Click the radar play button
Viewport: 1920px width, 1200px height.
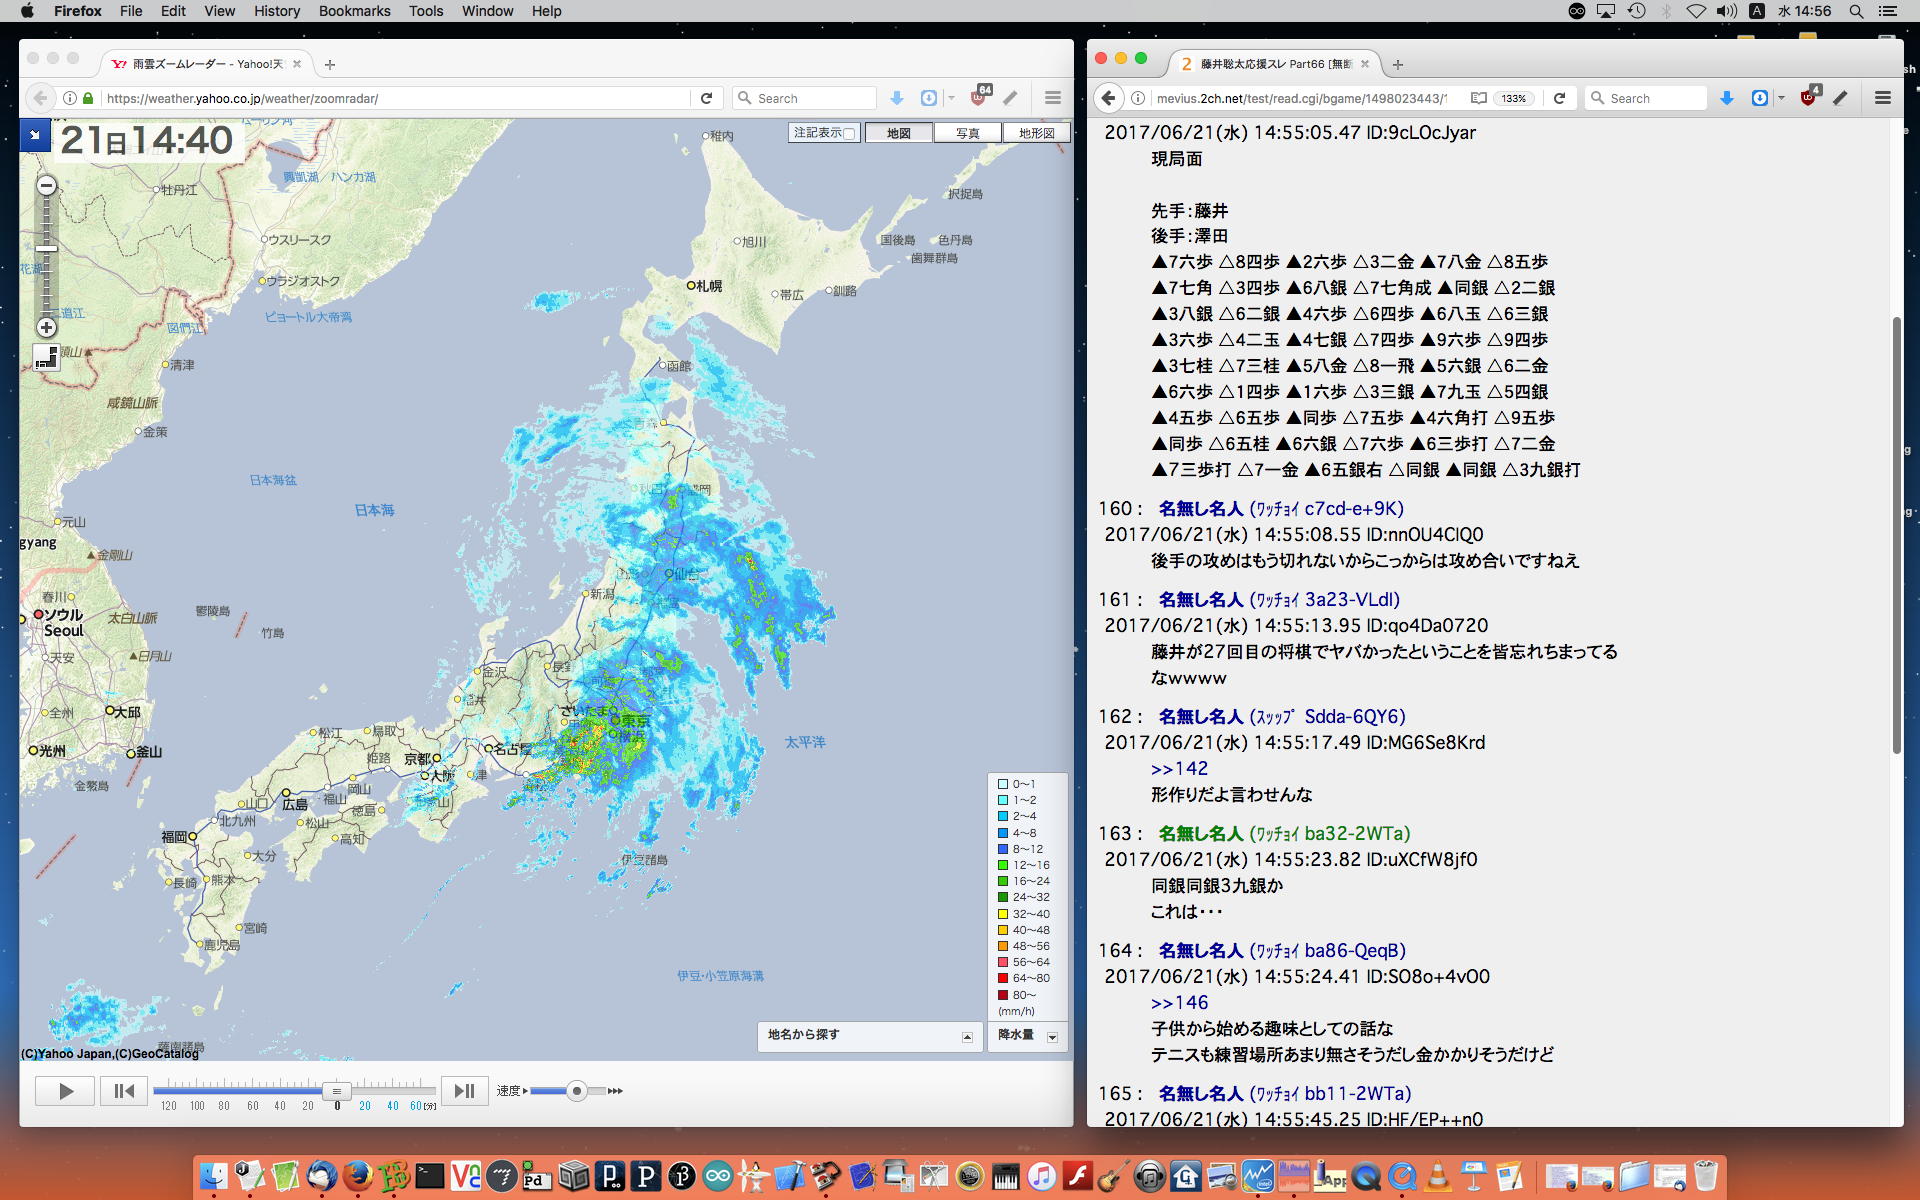[65, 1091]
